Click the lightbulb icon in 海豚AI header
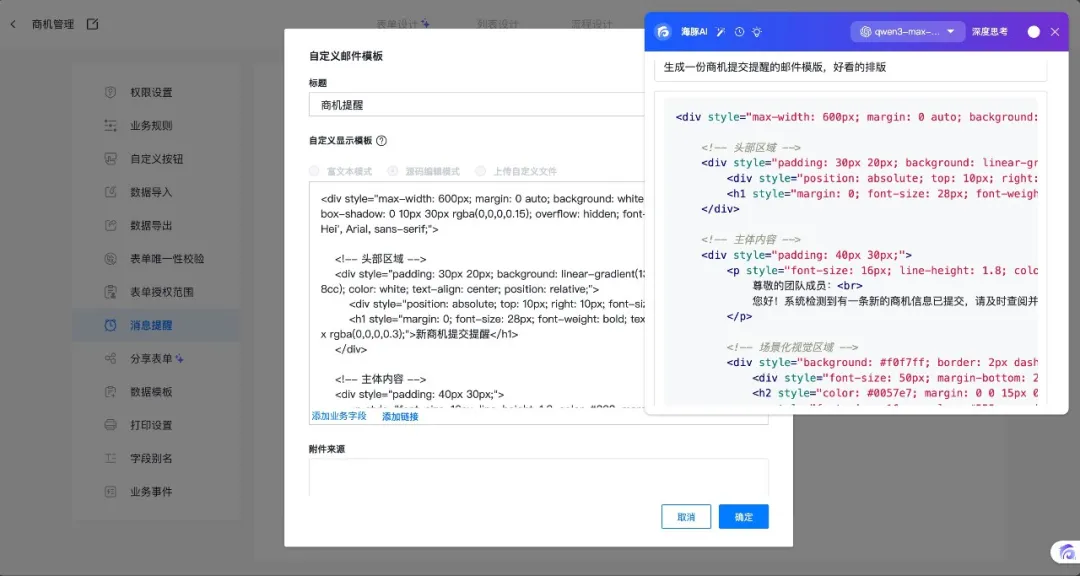Image resolution: width=1080 pixels, height=576 pixels. coord(757,32)
